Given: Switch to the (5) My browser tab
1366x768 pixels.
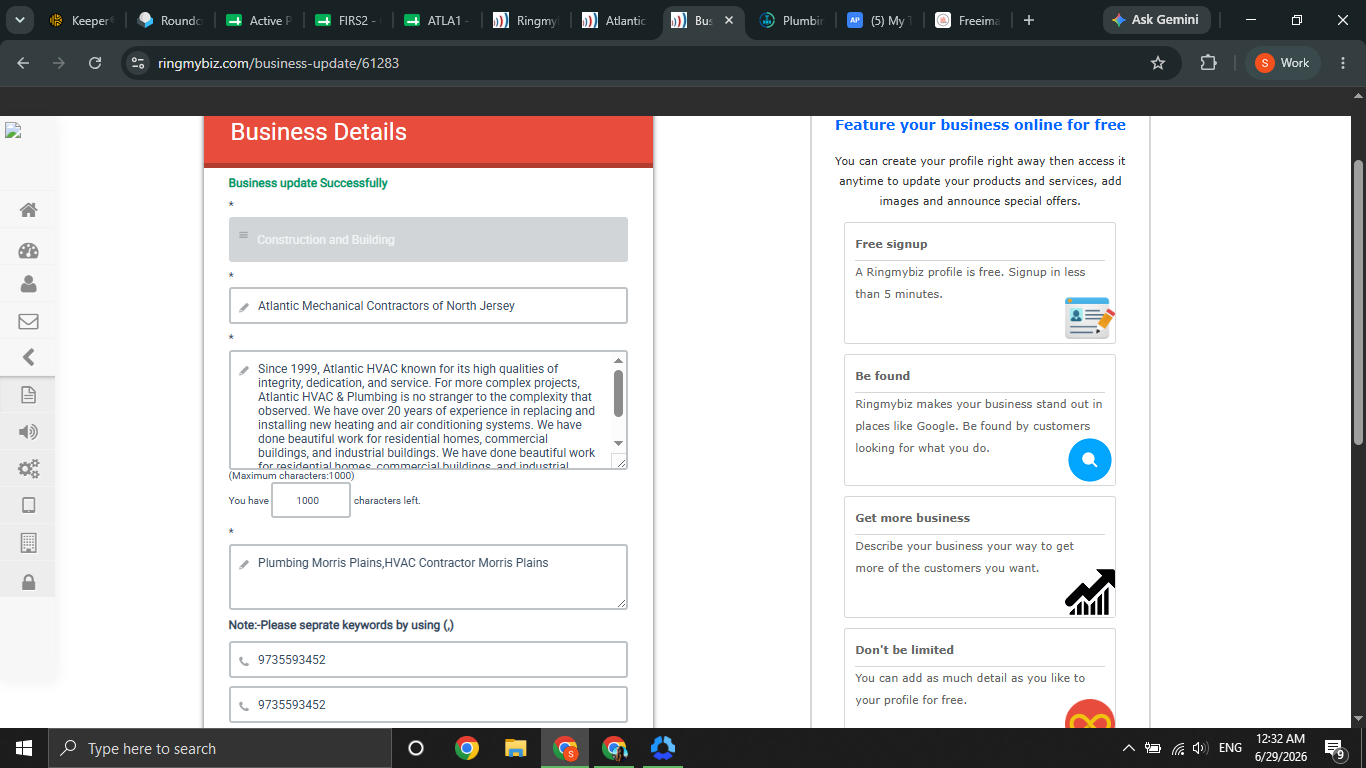Looking at the screenshot, I should click(x=880, y=20).
